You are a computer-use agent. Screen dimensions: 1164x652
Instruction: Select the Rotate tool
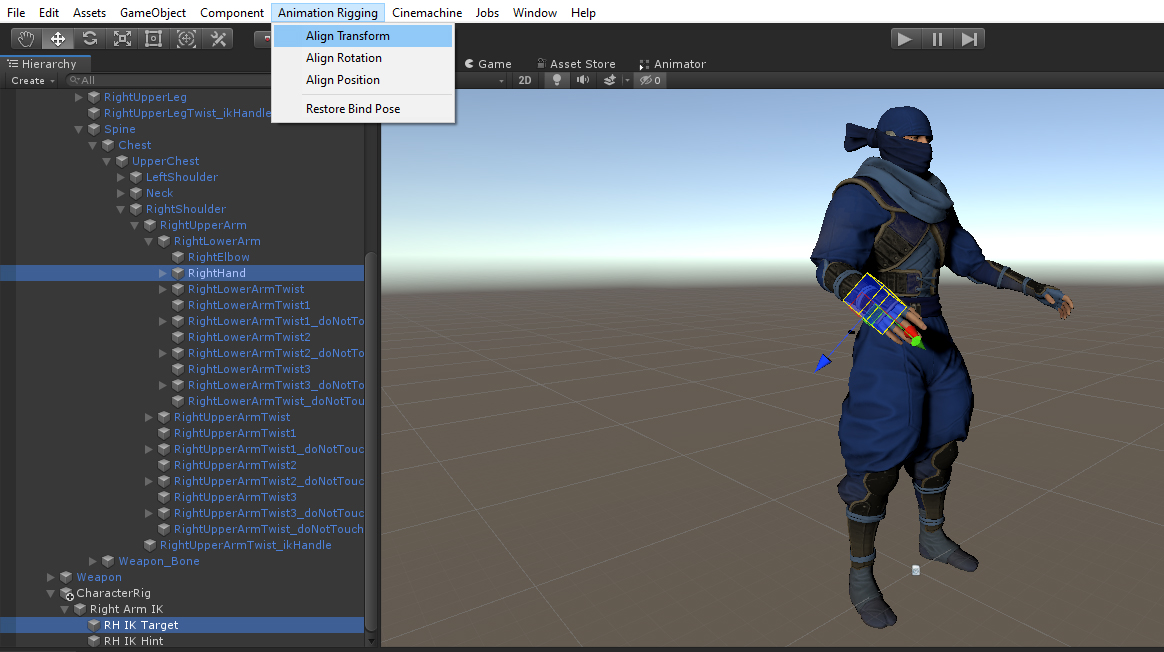click(90, 39)
